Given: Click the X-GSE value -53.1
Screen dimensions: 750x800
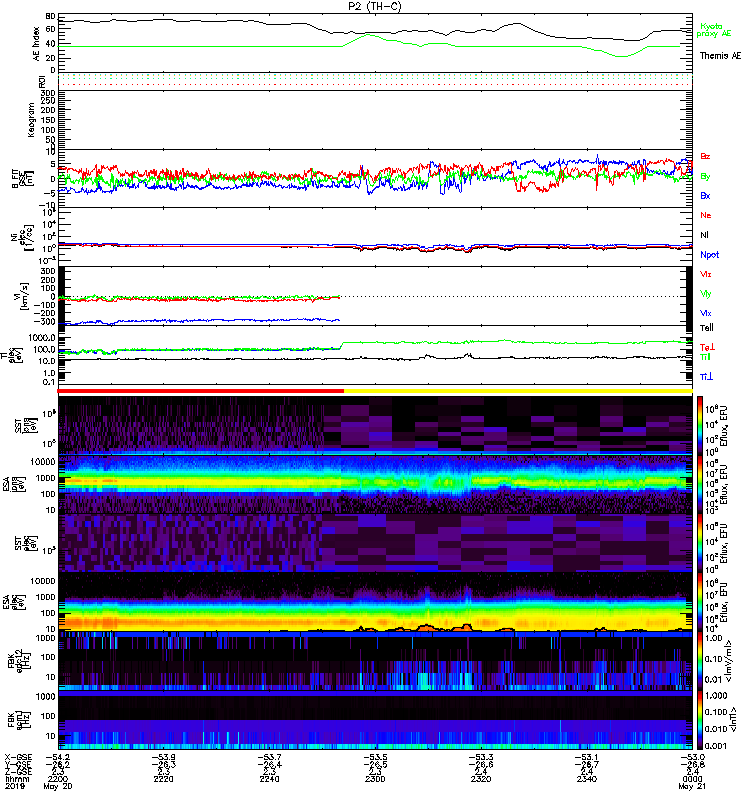Looking at the screenshot, I should tap(587, 757).
